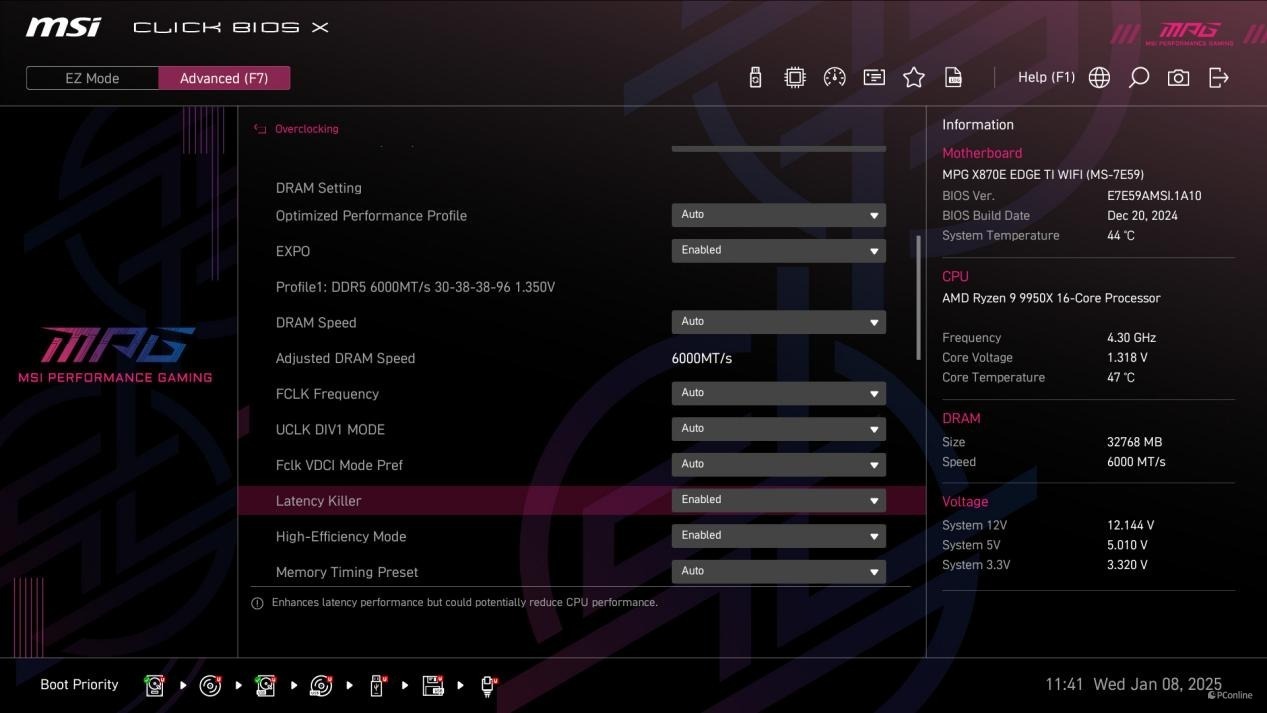This screenshot has width=1267, height=713.
Task: Open the hardware monitor card icon
Action: coord(874,77)
